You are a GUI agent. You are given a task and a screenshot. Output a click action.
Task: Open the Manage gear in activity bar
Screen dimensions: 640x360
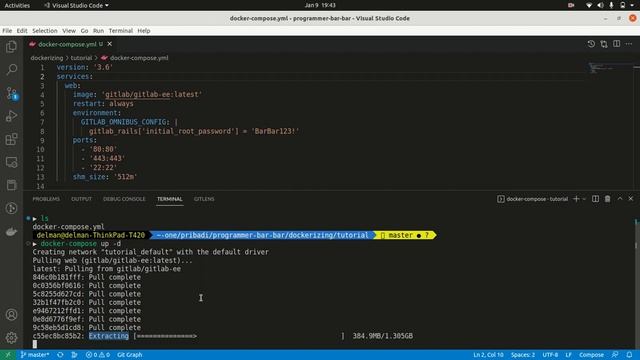tap(11, 338)
